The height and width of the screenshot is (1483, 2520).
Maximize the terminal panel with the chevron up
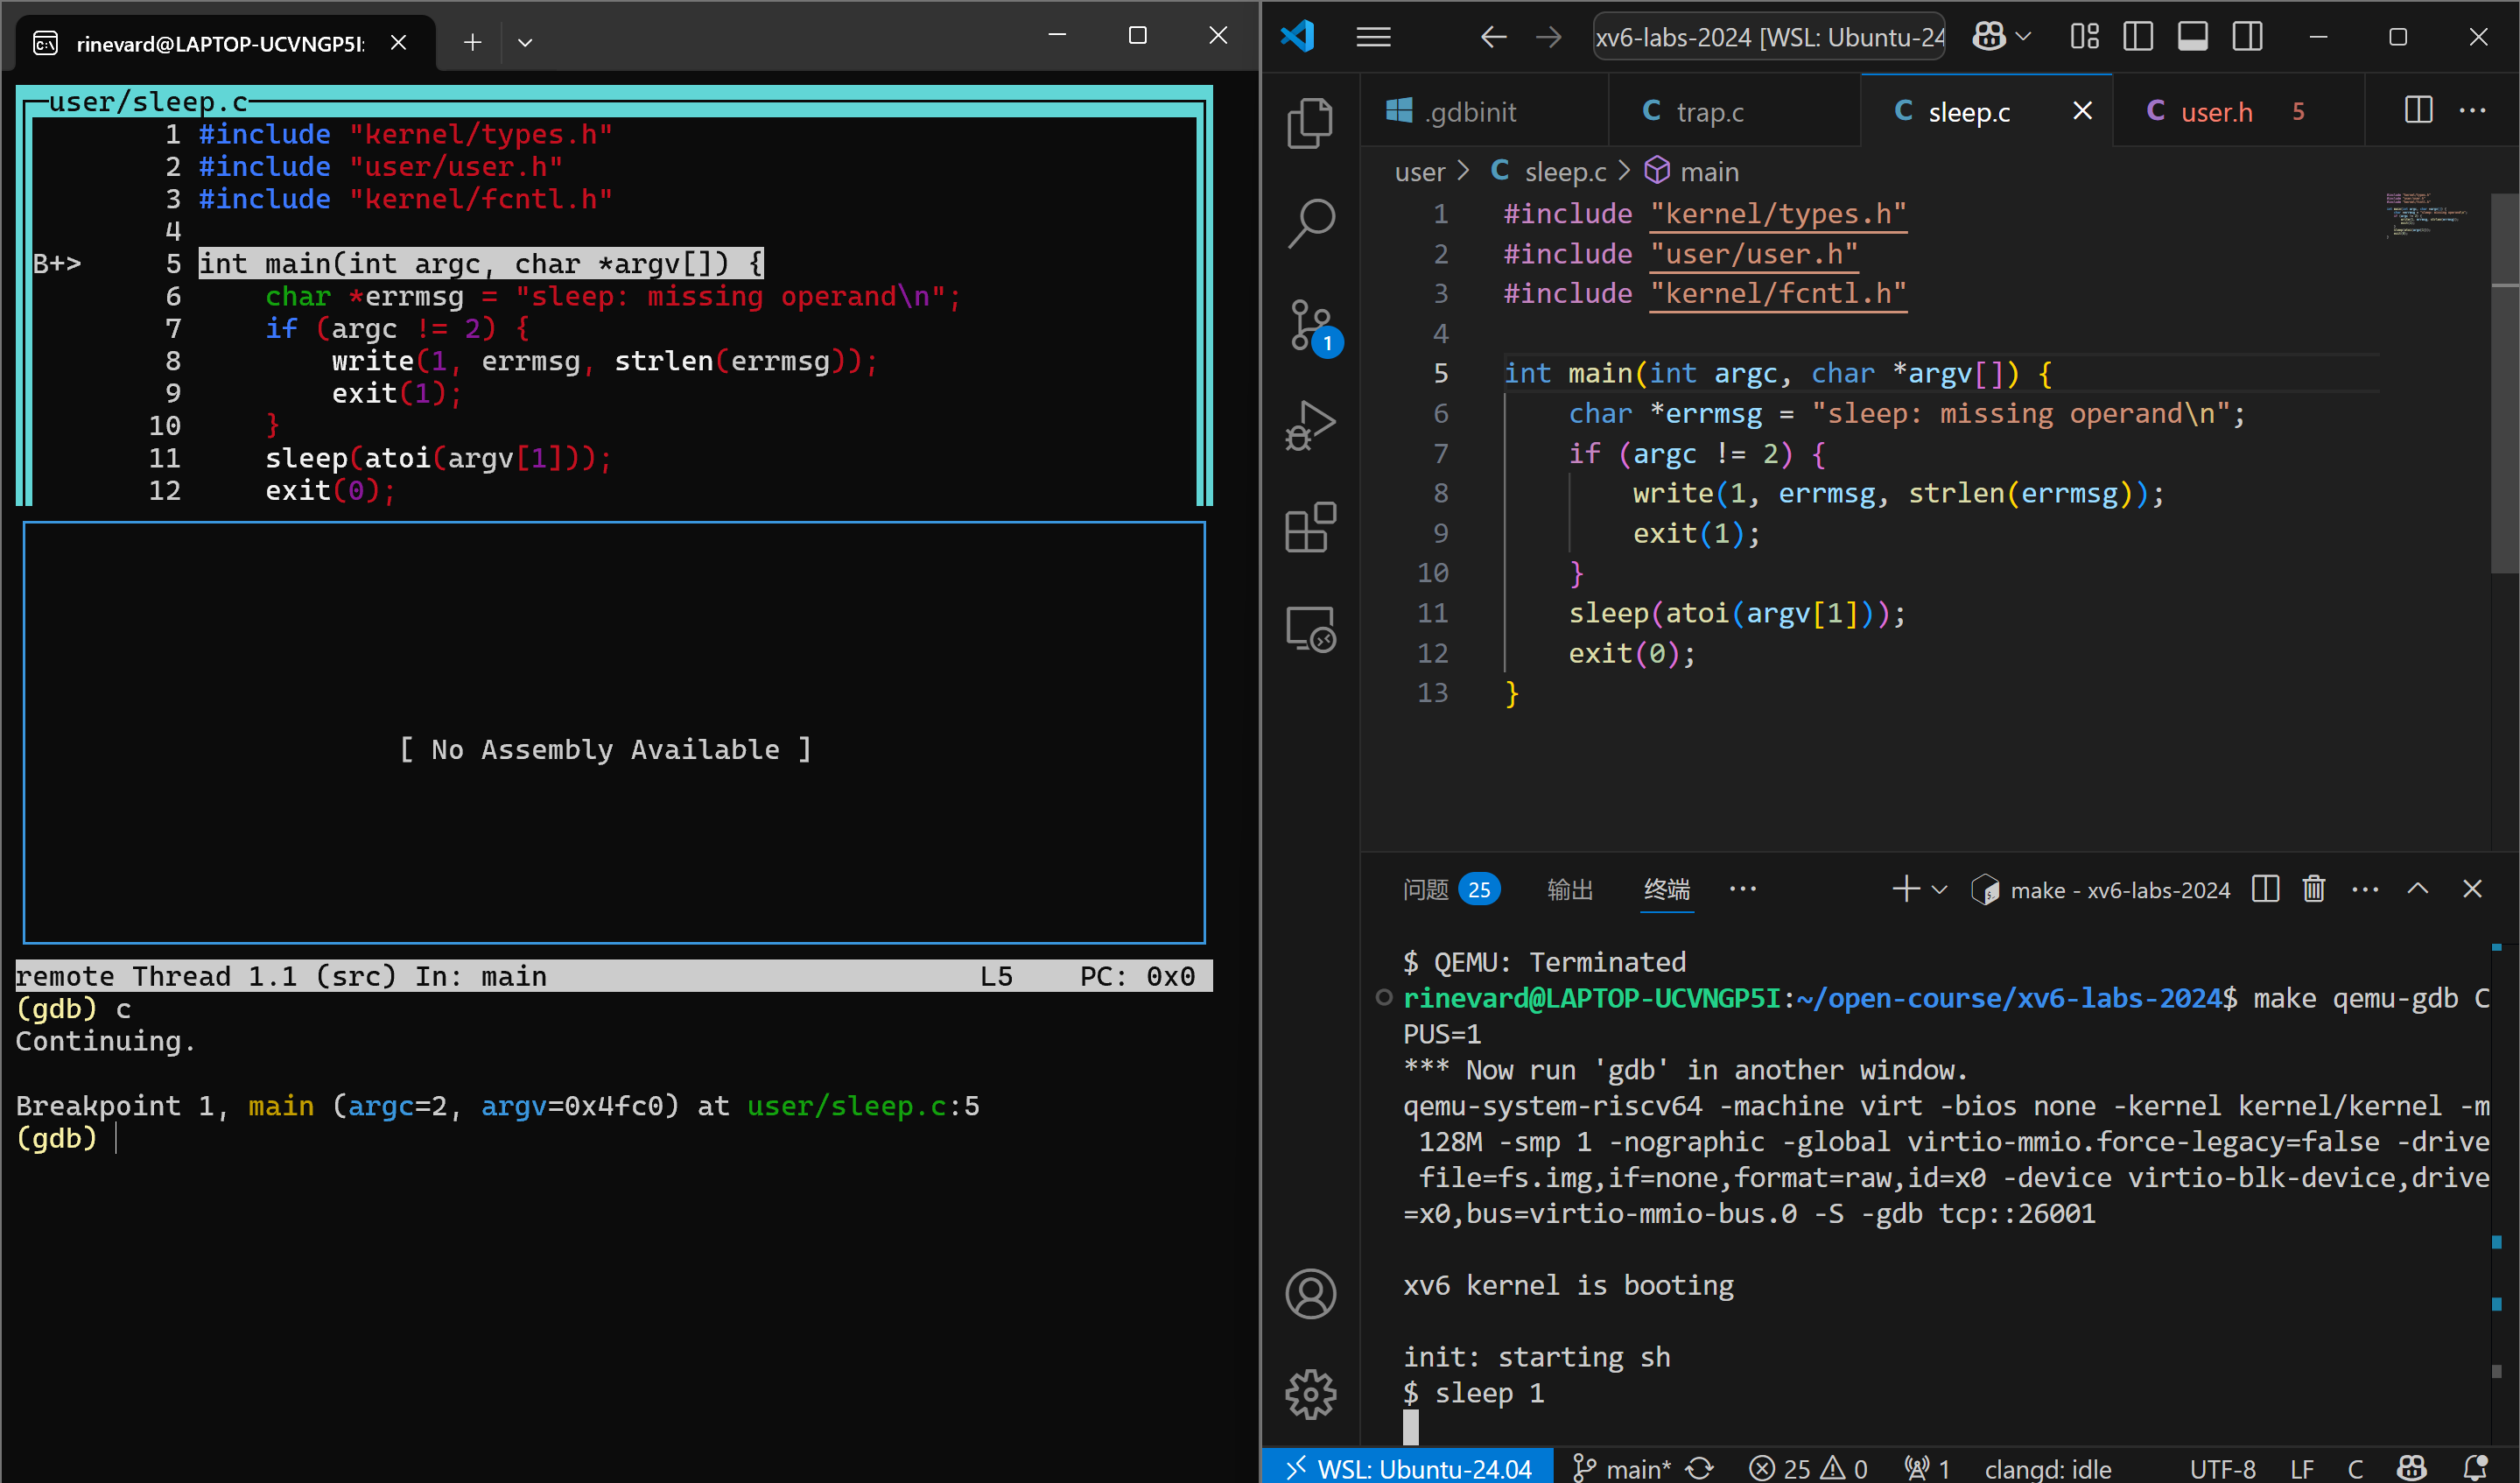(2417, 889)
